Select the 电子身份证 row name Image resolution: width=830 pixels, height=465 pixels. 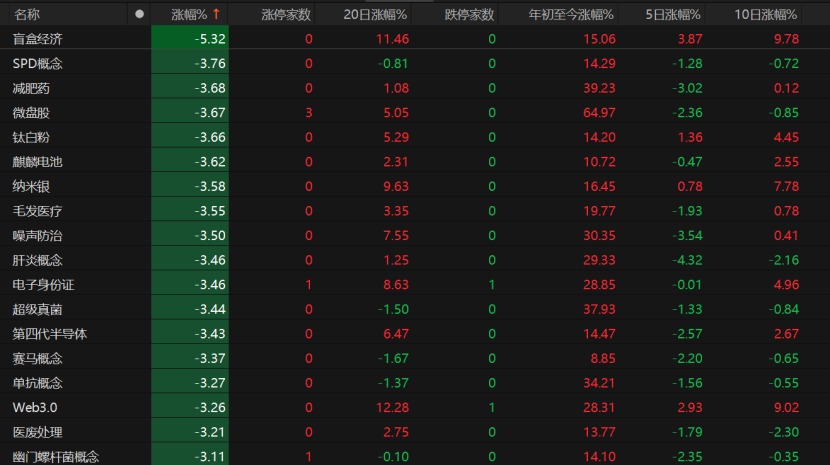(x=43, y=284)
